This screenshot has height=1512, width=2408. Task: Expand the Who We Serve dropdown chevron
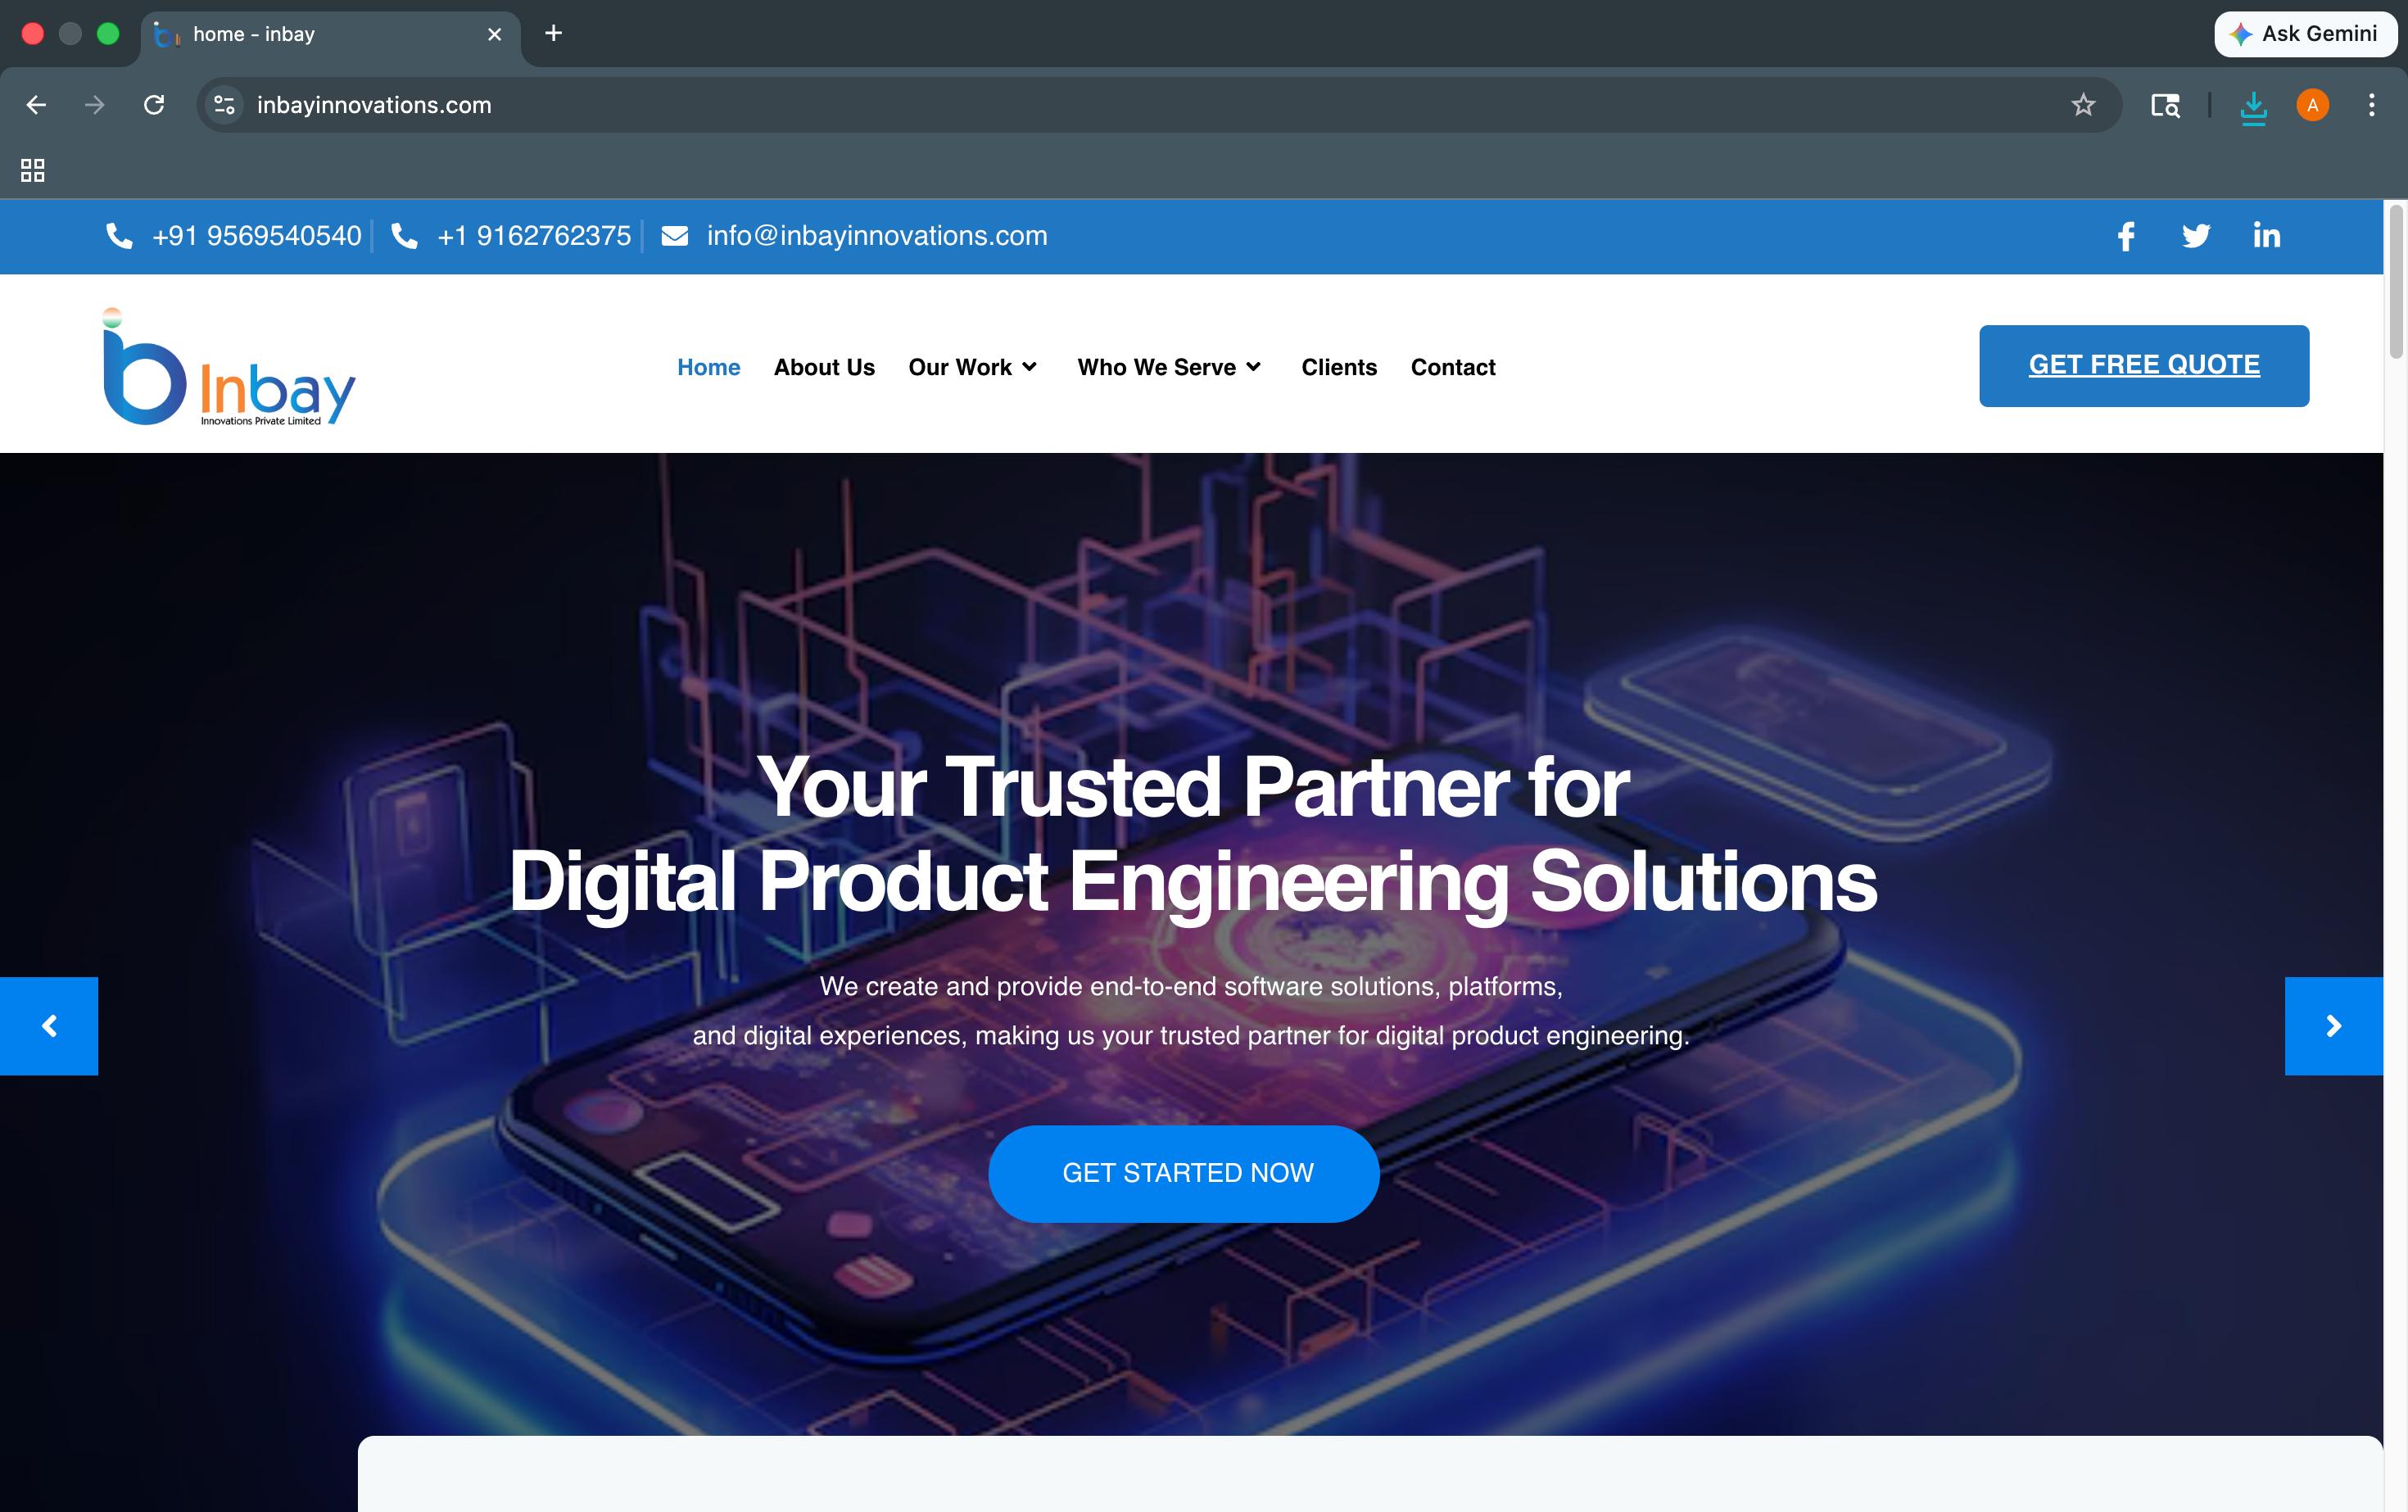(1253, 367)
